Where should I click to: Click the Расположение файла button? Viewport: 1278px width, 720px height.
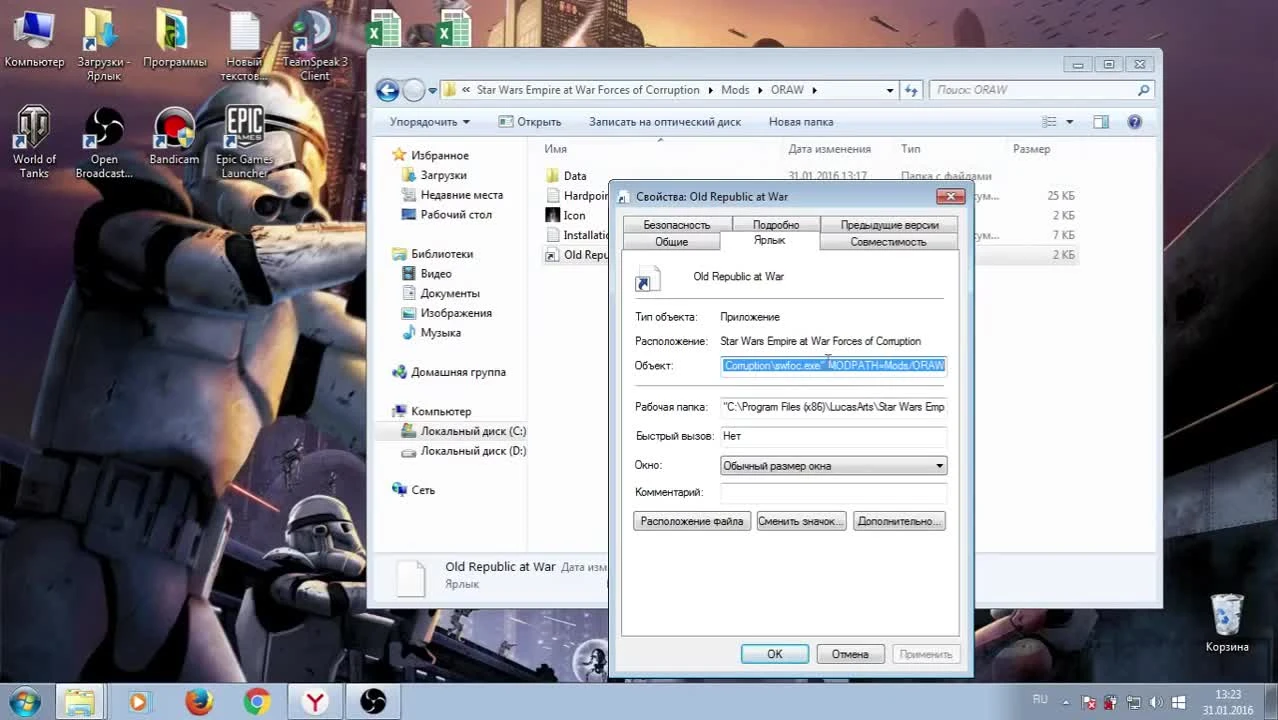692,521
